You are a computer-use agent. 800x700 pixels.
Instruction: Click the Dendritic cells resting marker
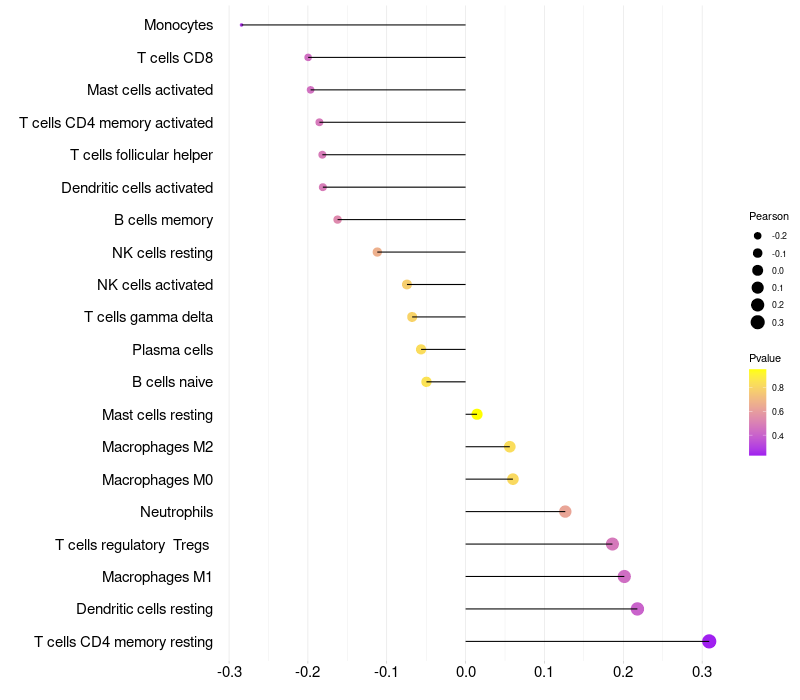(637, 609)
